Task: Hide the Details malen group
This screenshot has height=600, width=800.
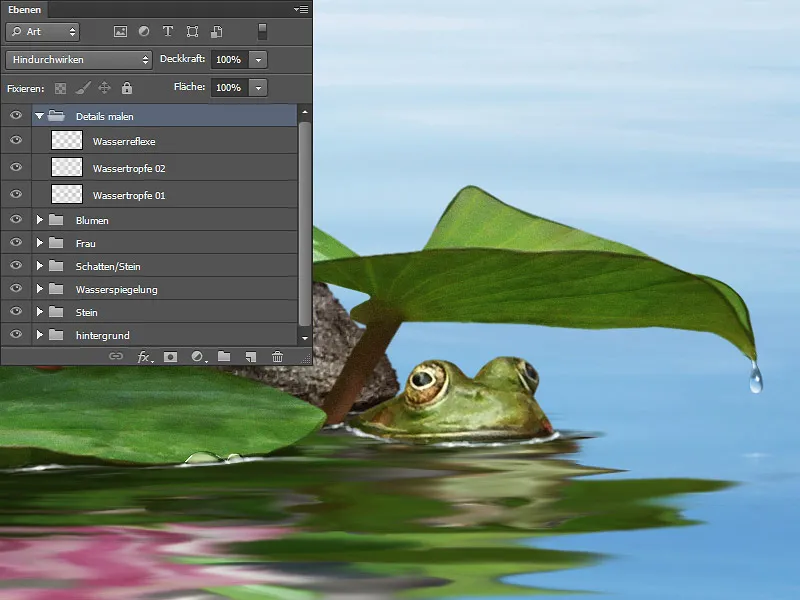Action: pyautogui.click(x=16, y=115)
